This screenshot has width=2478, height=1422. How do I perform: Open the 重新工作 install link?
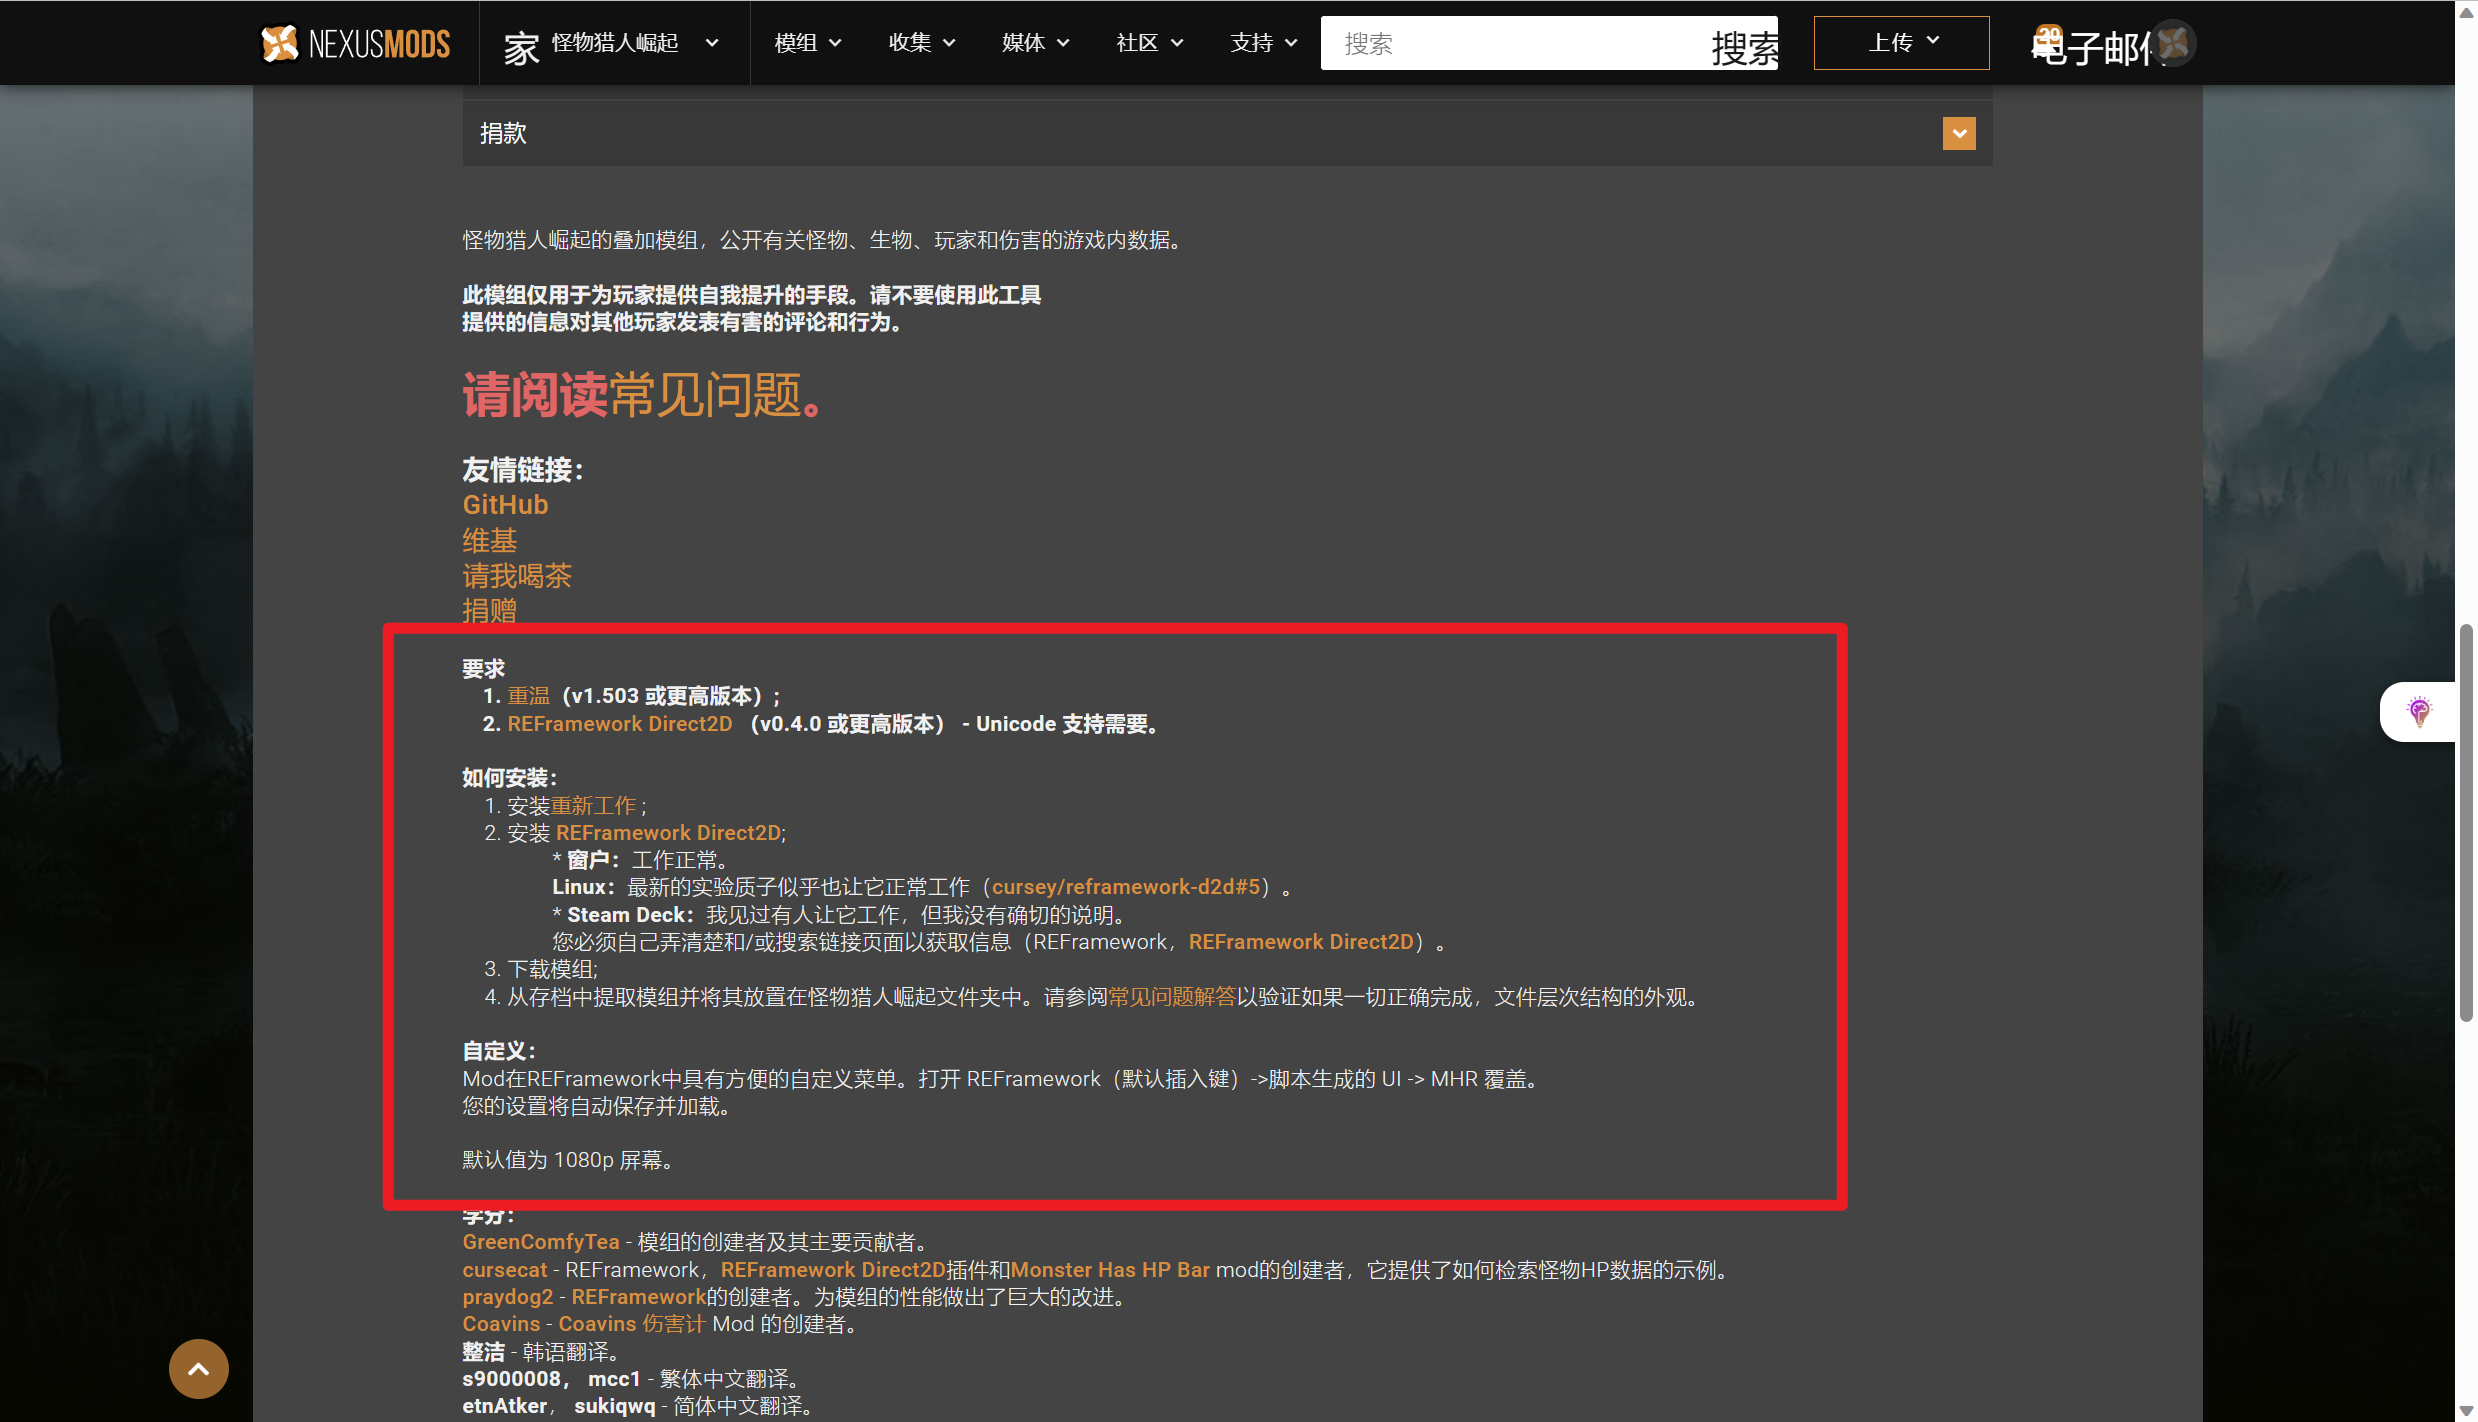point(593,806)
